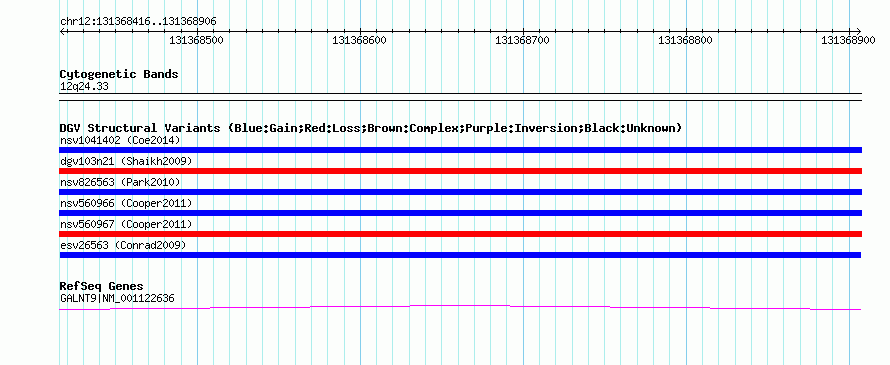890x365 pixels.
Task: Open the nsv560966 (Cooper2011) label
Action: coord(126,203)
